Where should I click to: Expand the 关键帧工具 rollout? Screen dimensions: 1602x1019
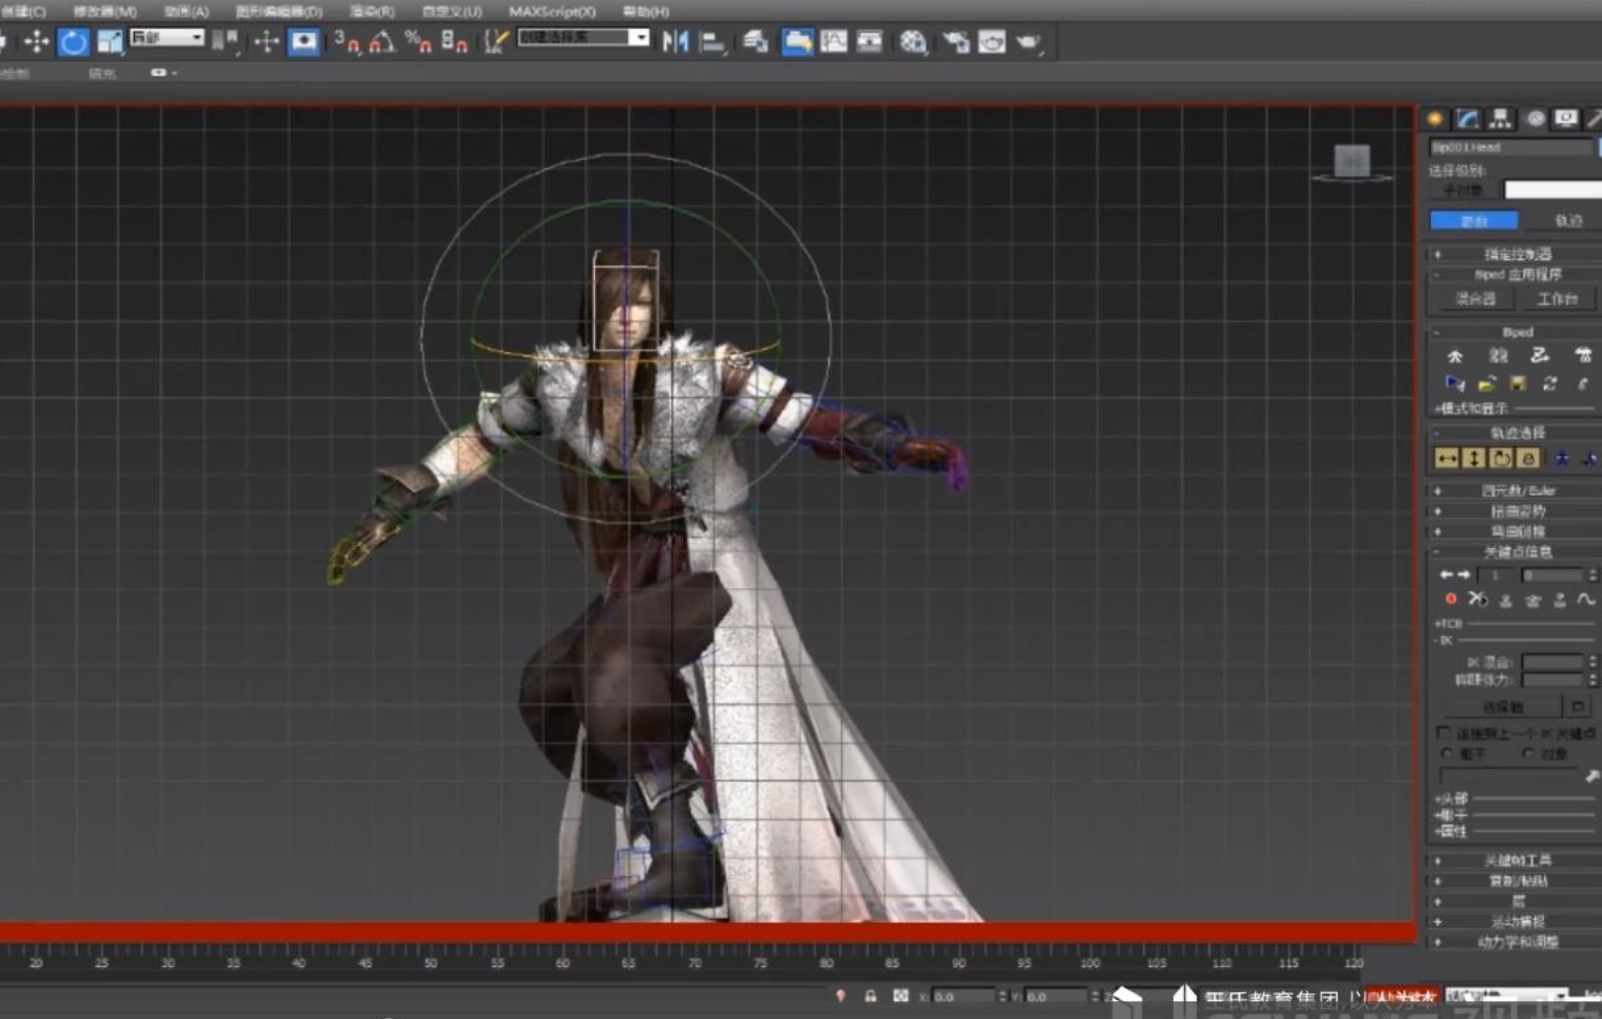coord(1518,860)
